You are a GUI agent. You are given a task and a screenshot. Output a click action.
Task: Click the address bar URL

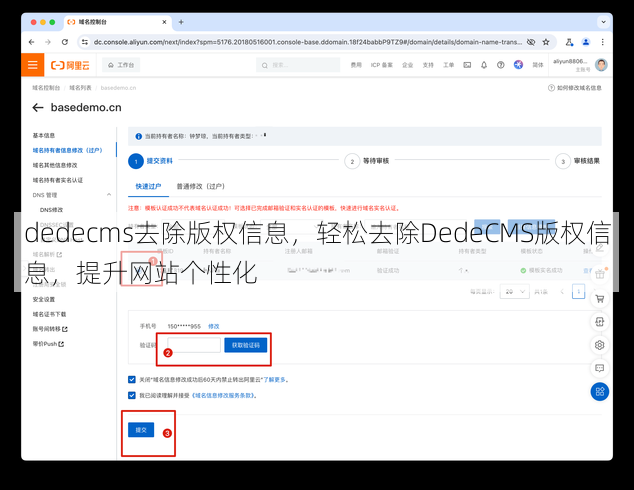tap(307, 42)
